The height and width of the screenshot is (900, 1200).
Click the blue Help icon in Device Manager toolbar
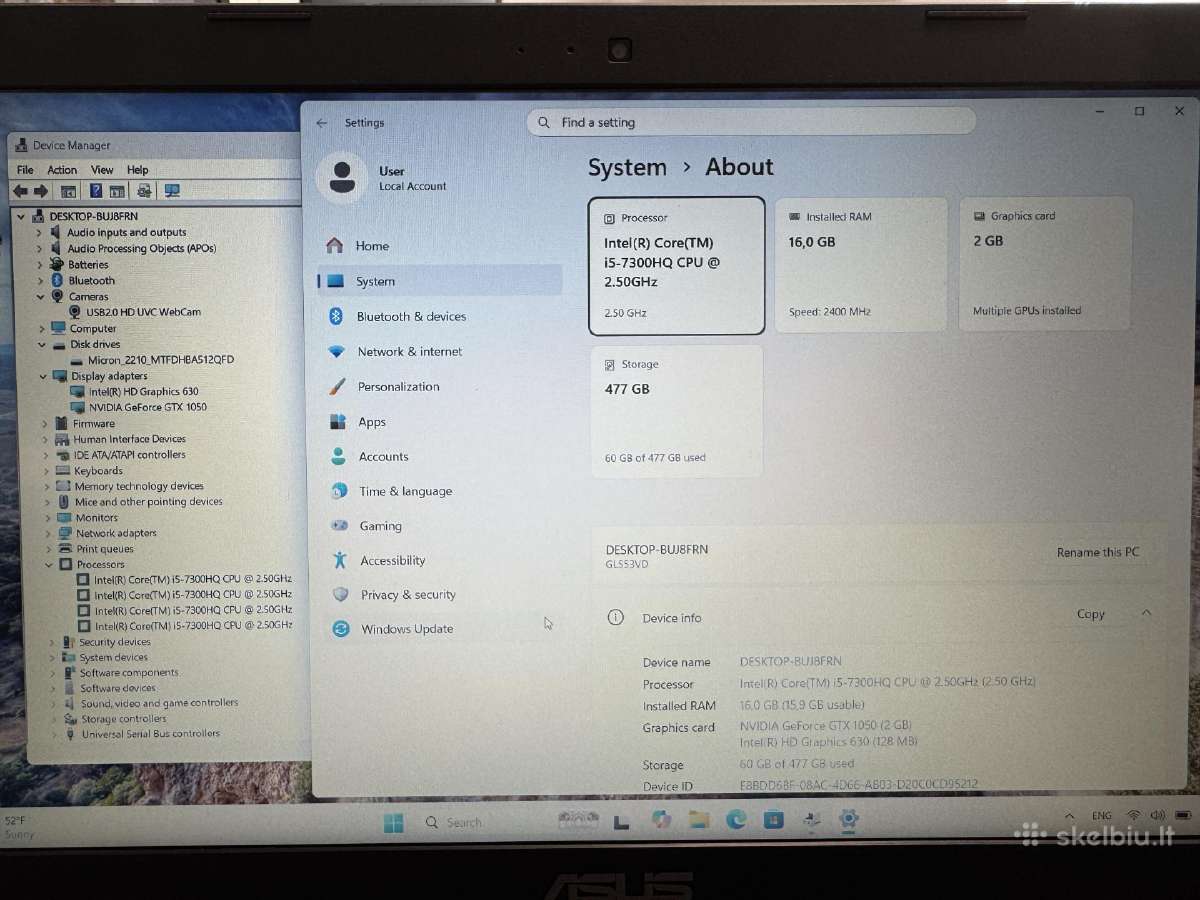coord(96,191)
